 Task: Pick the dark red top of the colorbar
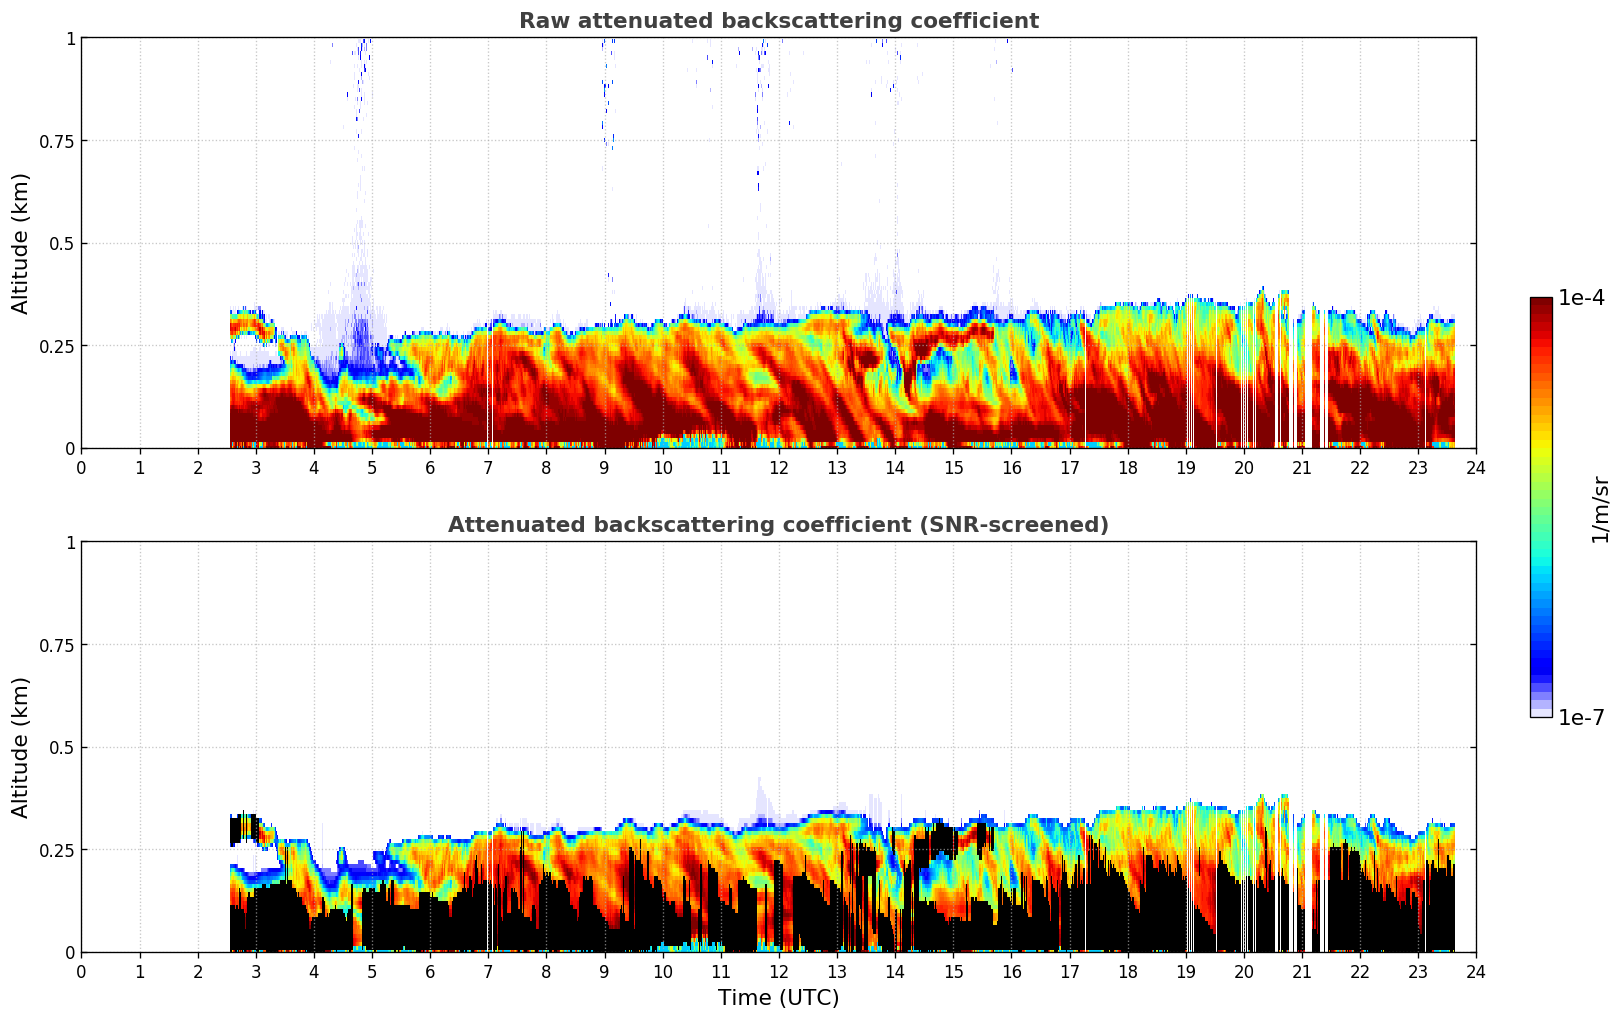1540,304
